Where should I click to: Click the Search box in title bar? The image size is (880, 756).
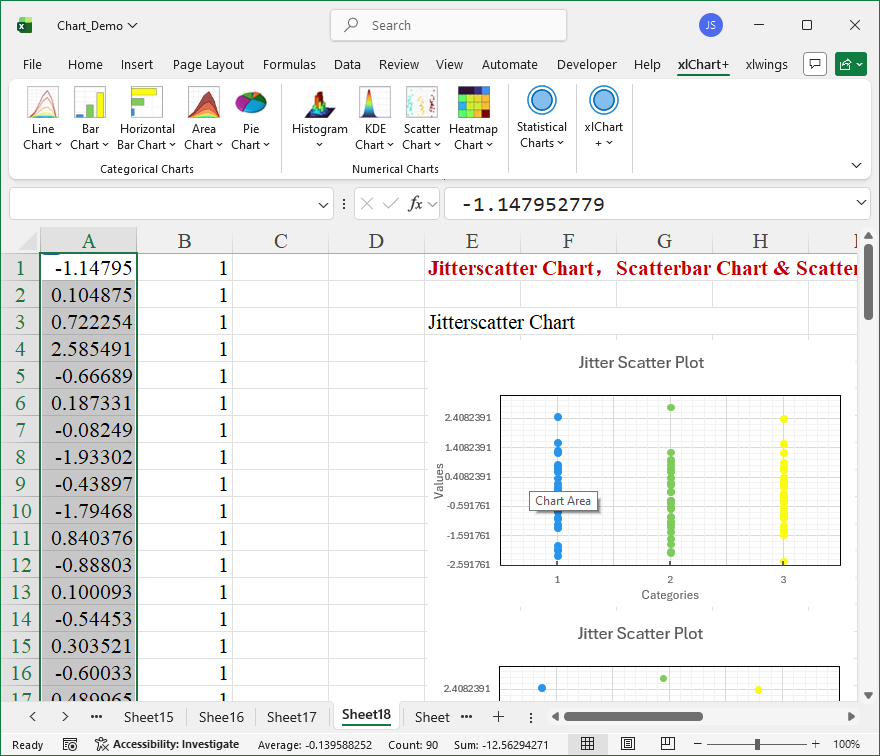[x=448, y=25]
